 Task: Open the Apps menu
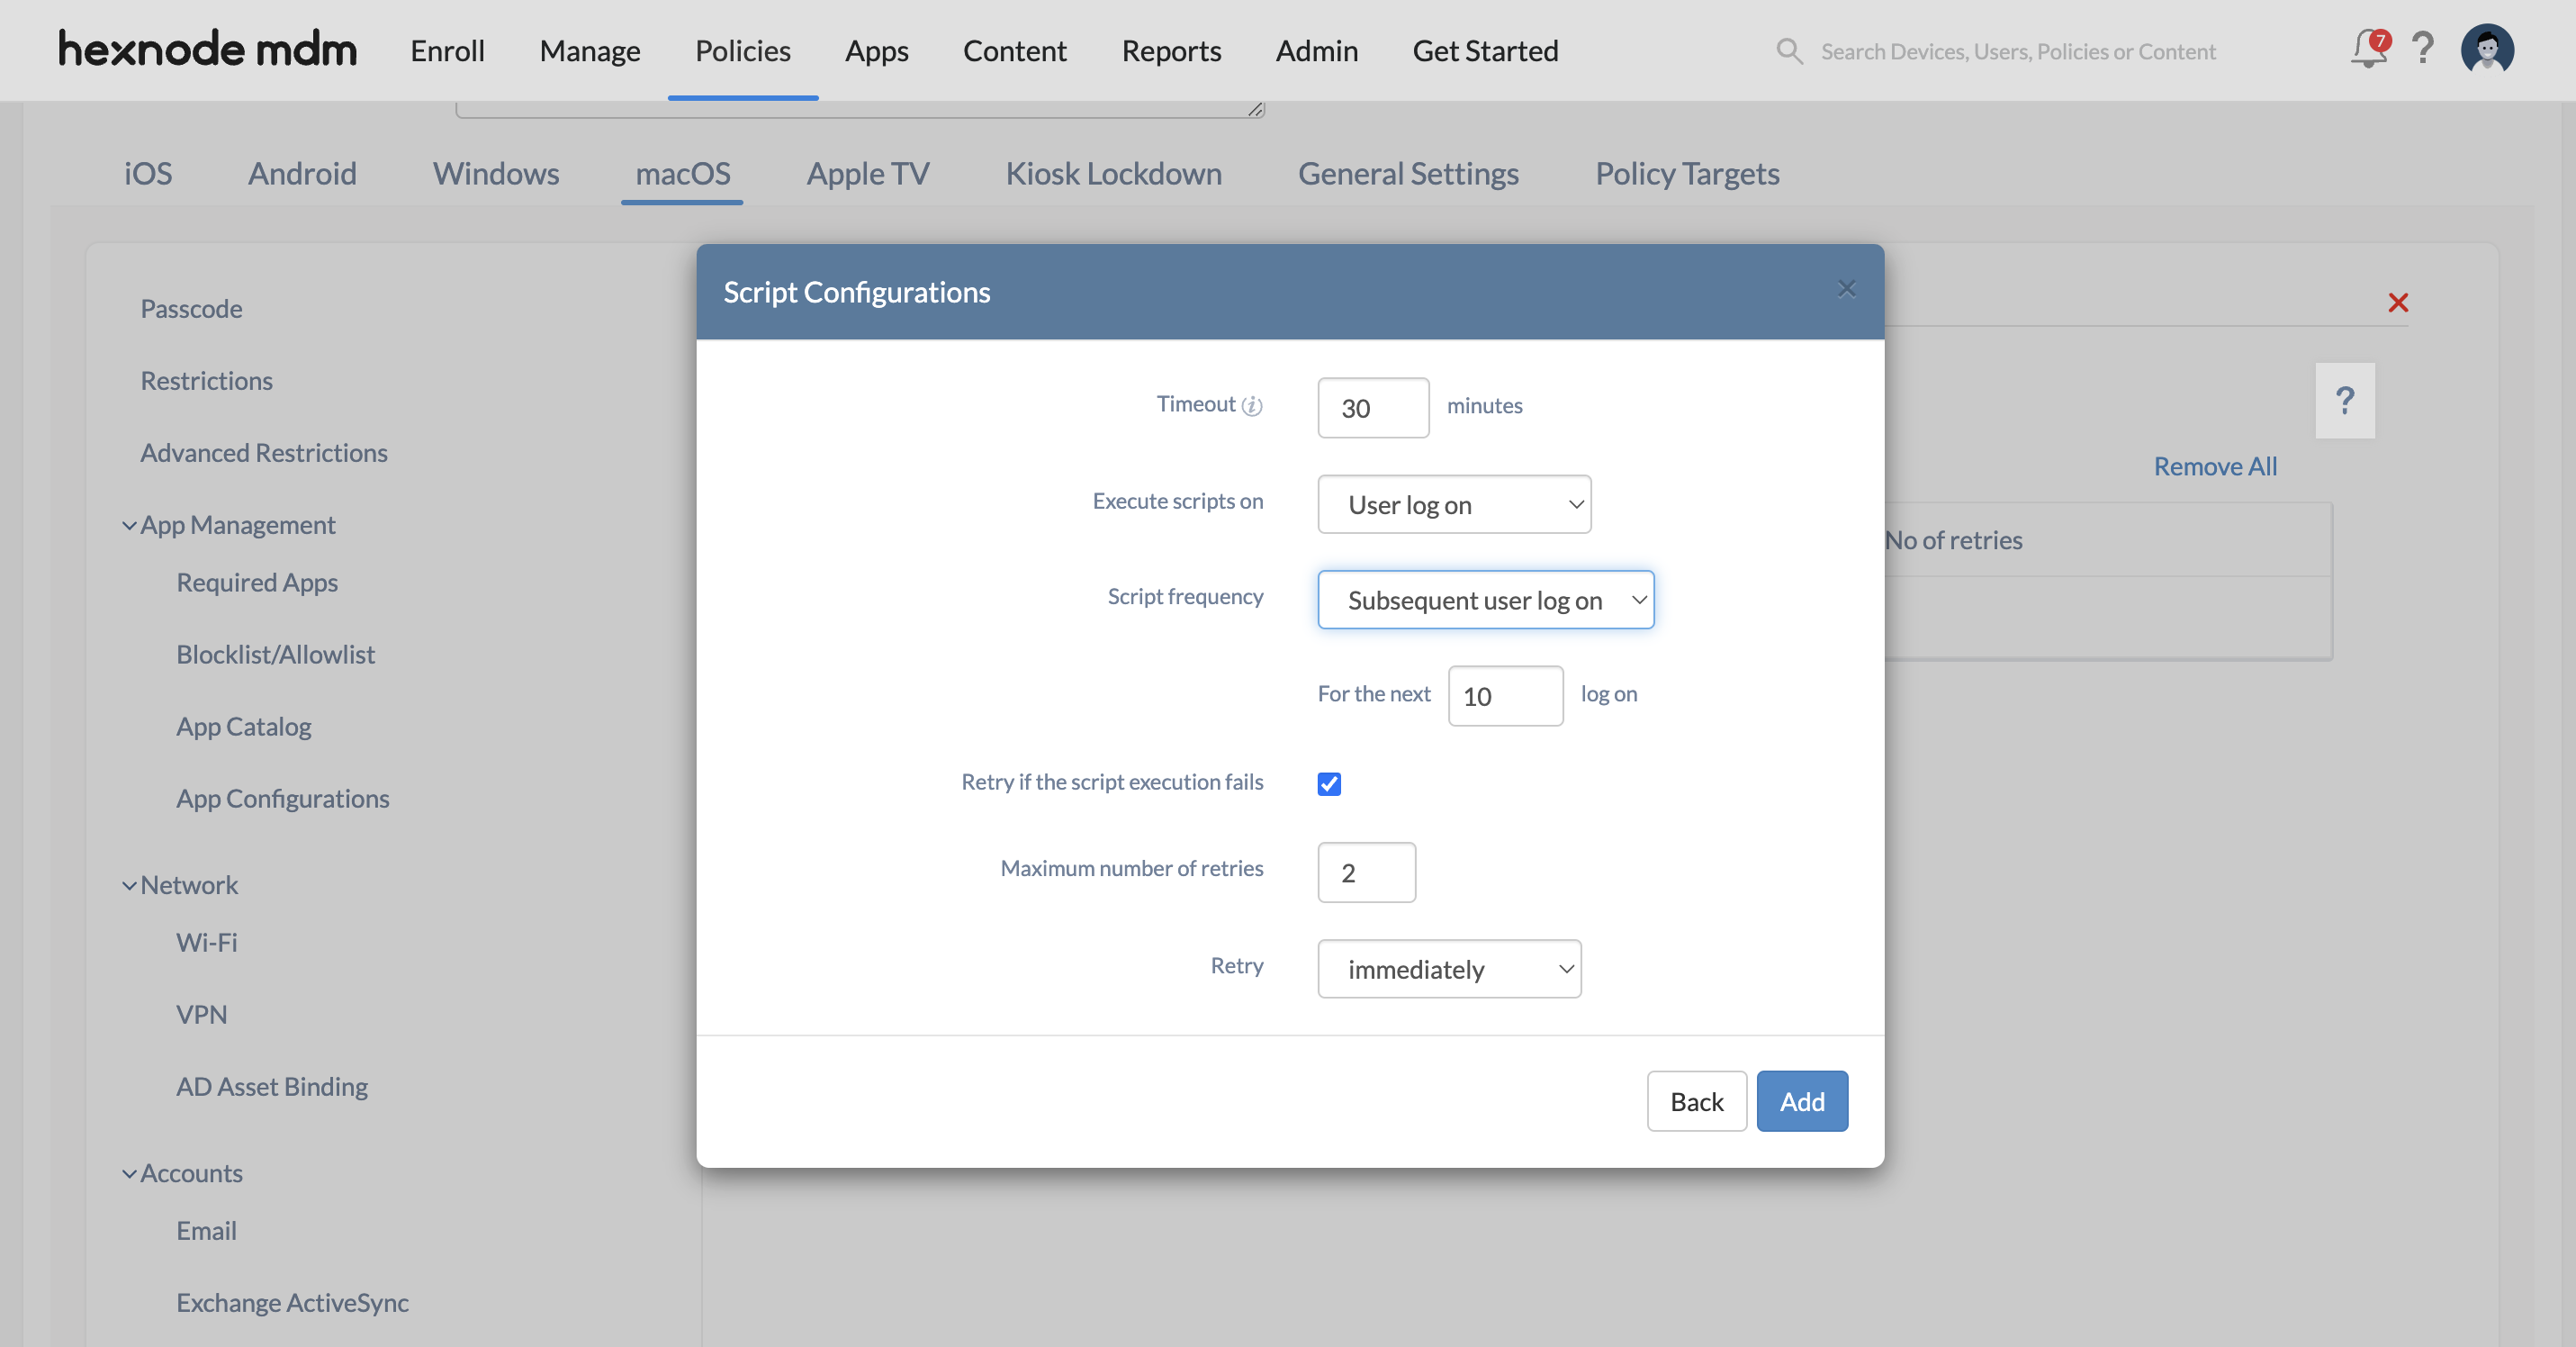[876, 50]
